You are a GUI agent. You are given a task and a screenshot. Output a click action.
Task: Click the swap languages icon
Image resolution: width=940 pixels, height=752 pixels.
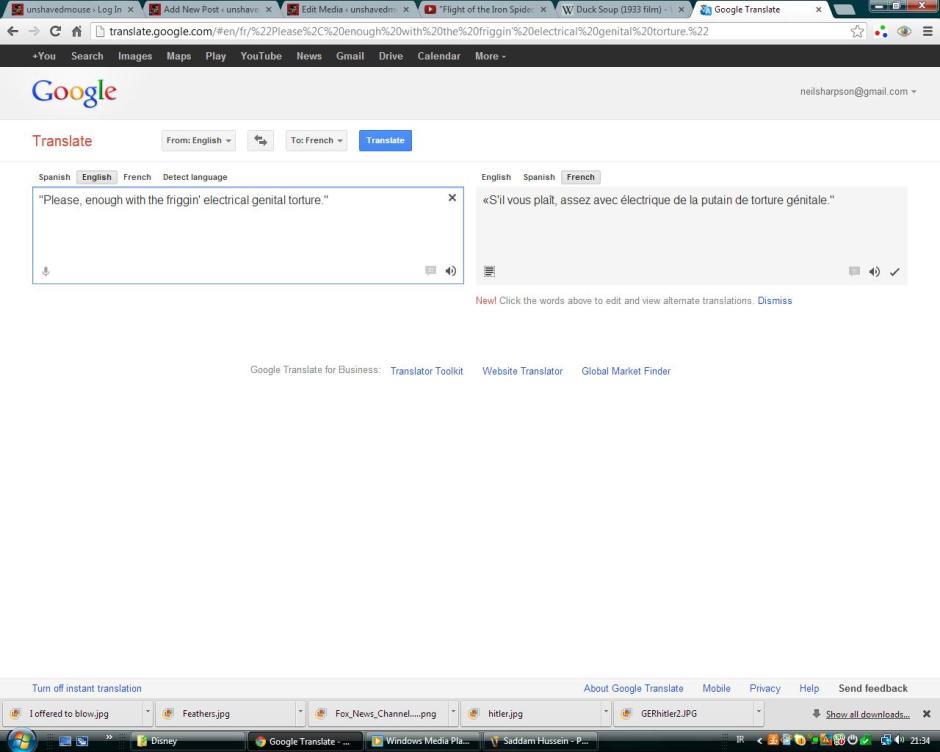click(x=260, y=141)
